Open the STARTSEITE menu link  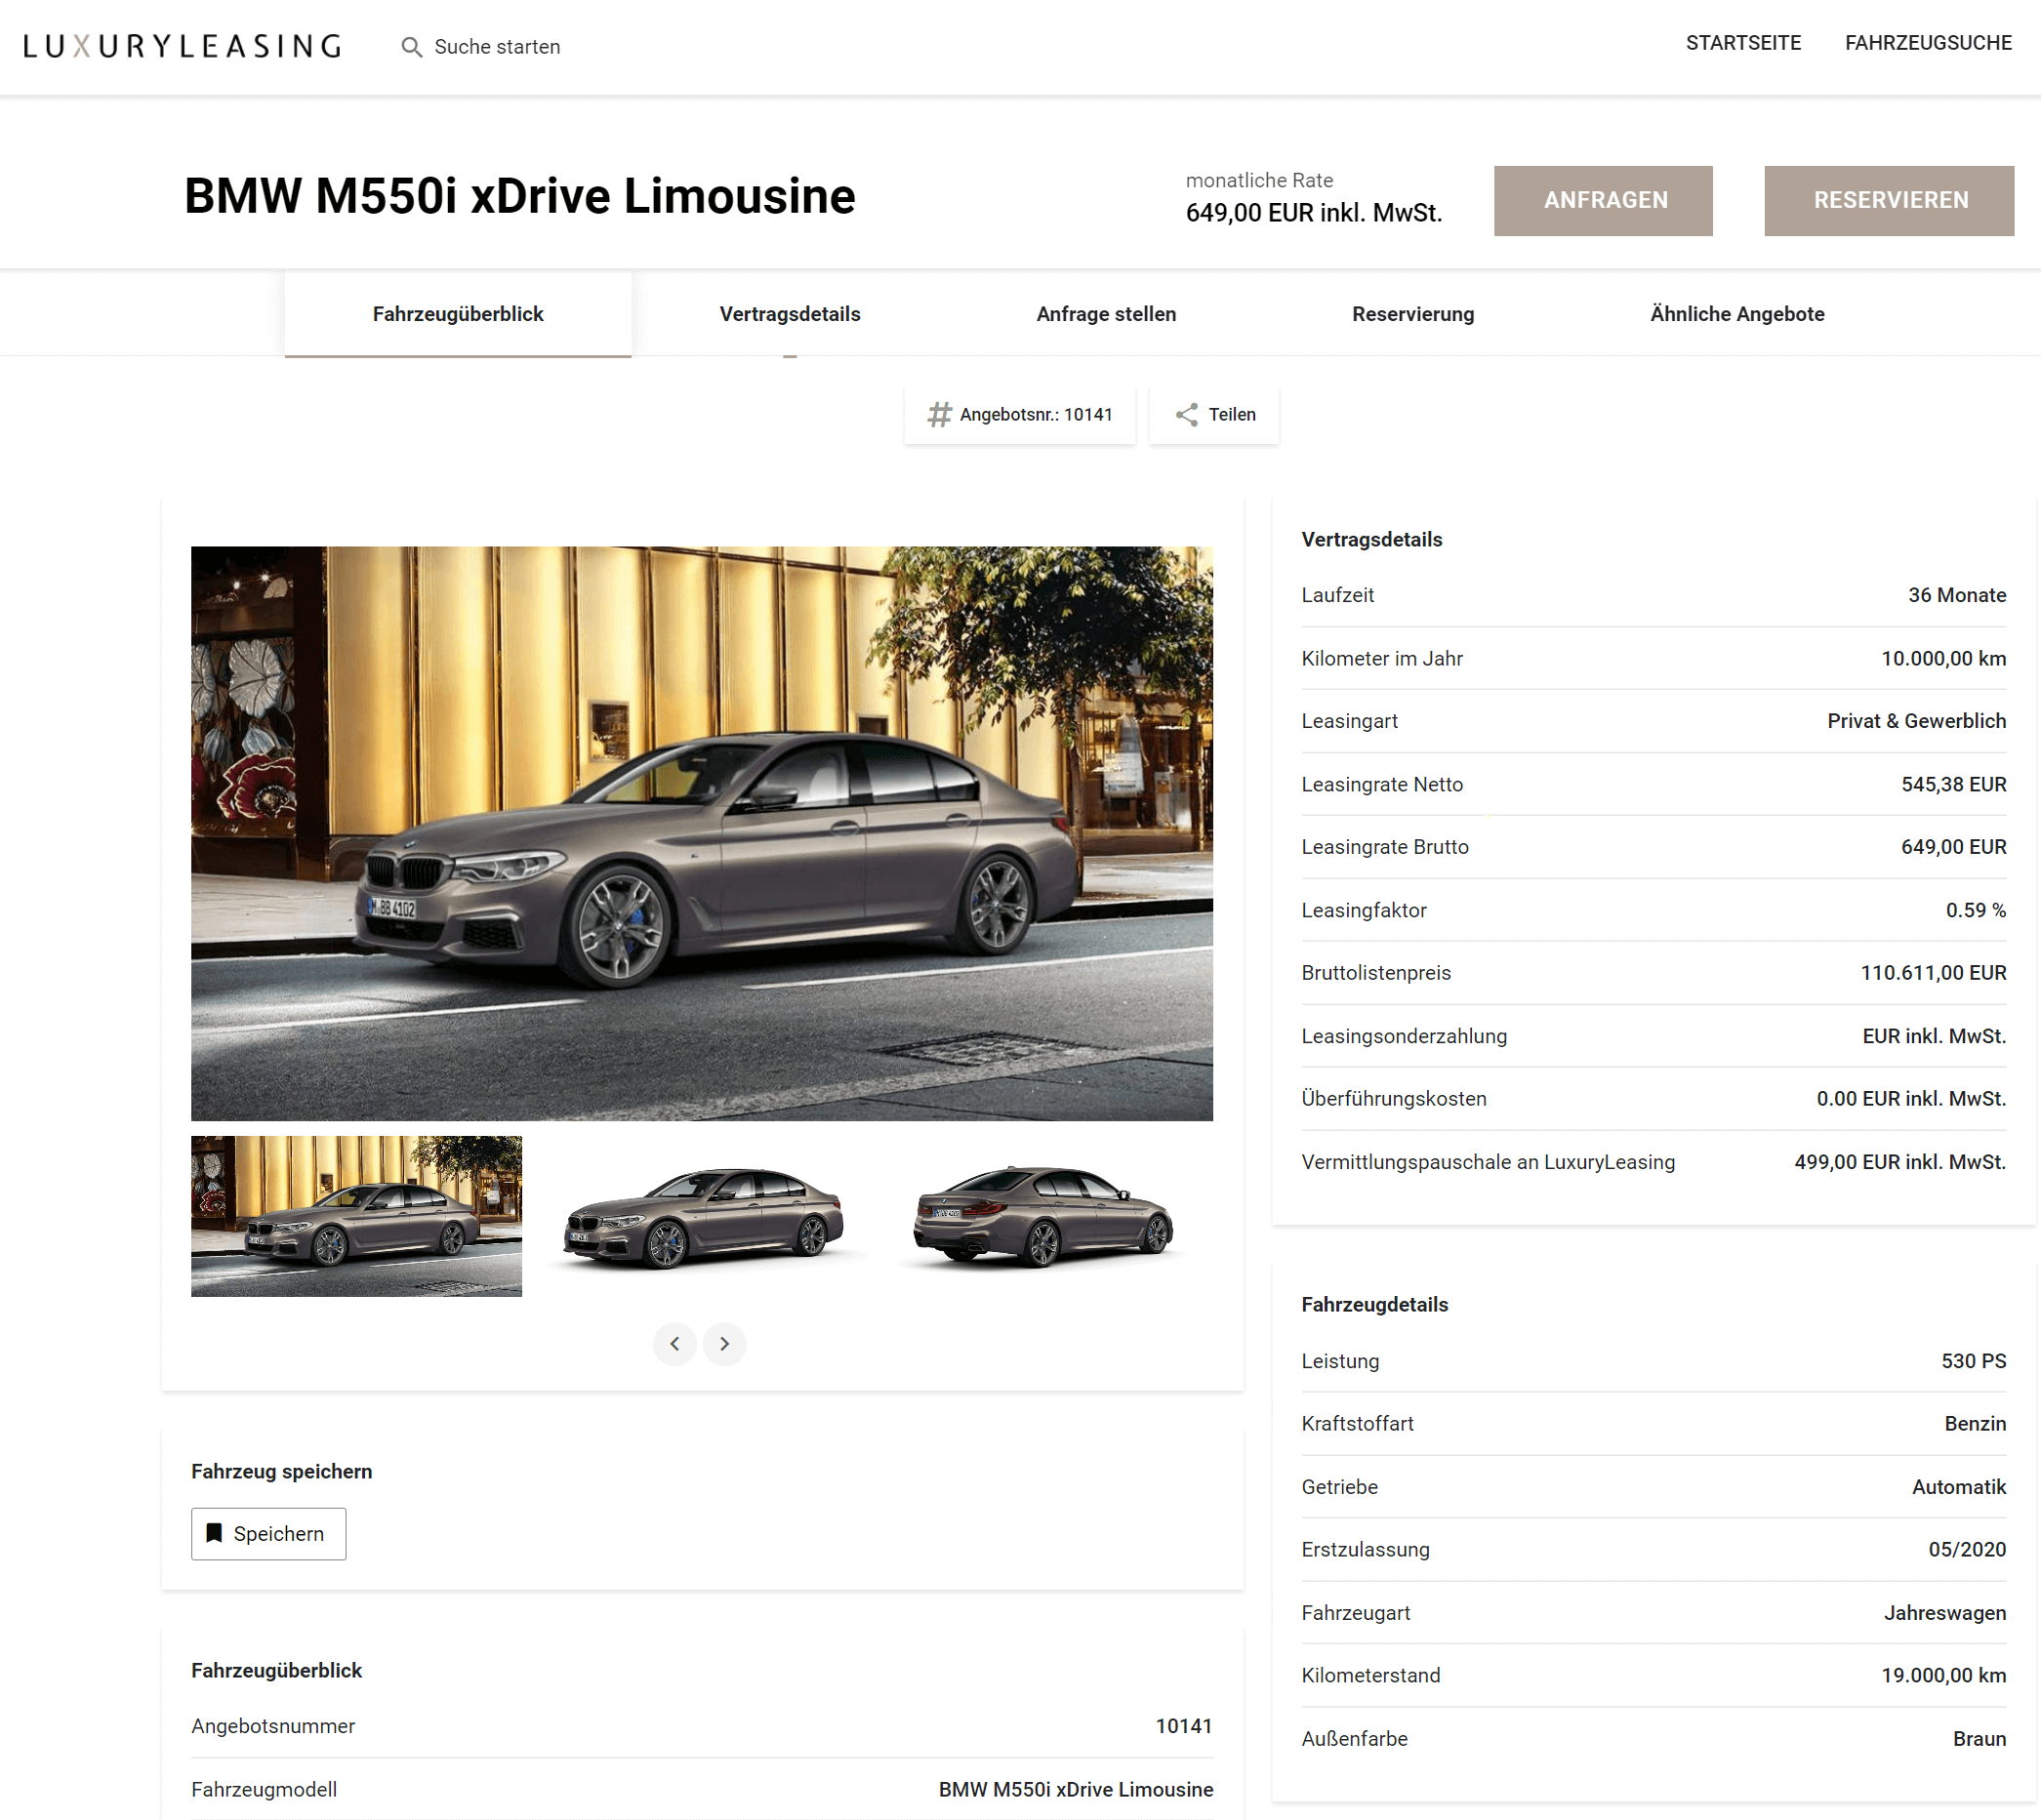point(1743,43)
